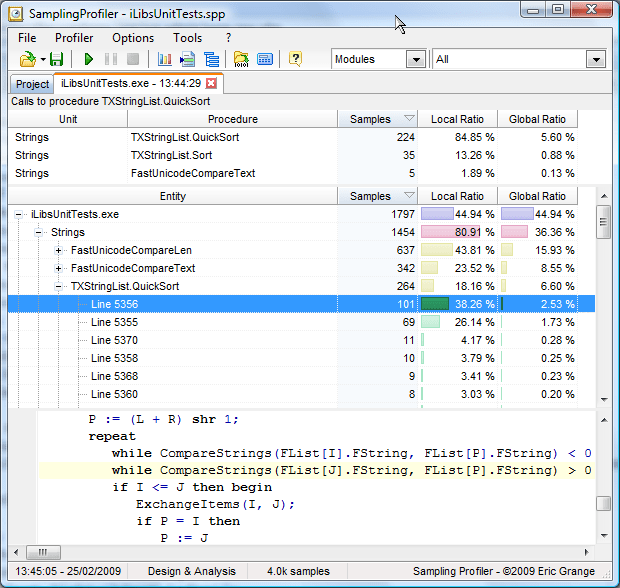
Task: Click entity tree Local Ratio header
Action: point(457,196)
